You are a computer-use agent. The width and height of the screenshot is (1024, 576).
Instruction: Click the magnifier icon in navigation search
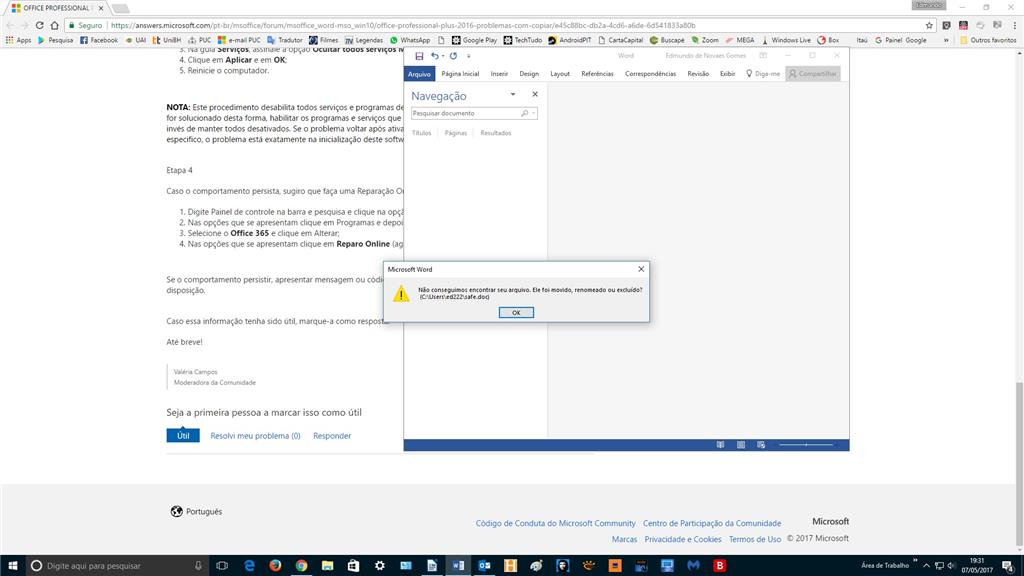pyautogui.click(x=524, y=113)
